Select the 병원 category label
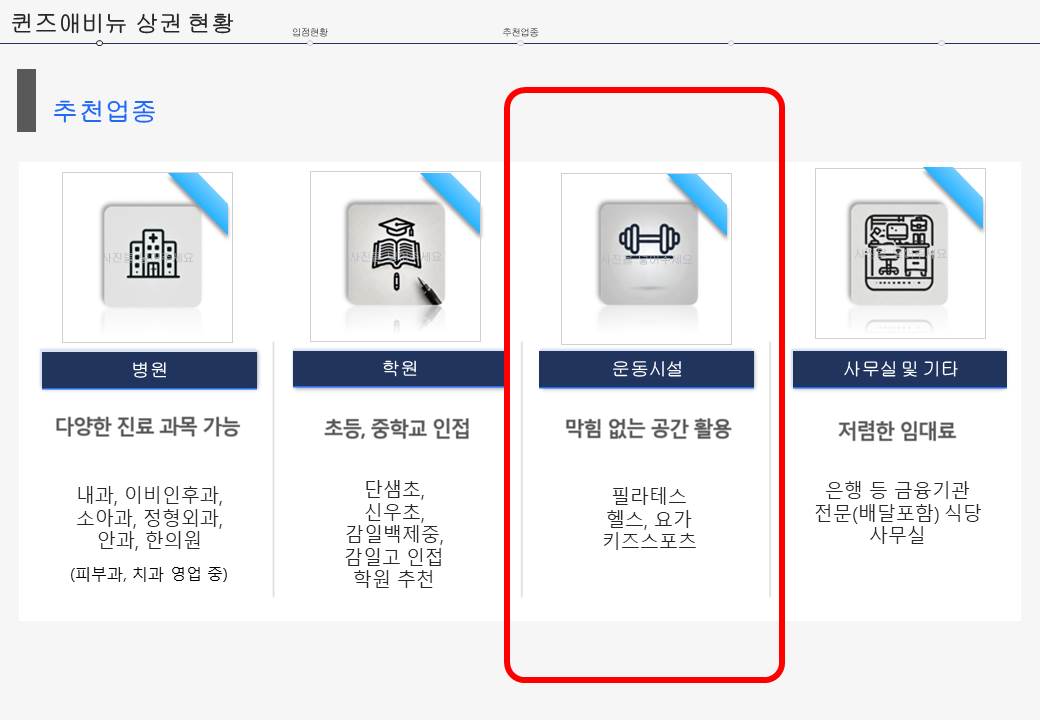Image resolution: width=1040 pixels, height=720 pixels. (x=149, y=370)
